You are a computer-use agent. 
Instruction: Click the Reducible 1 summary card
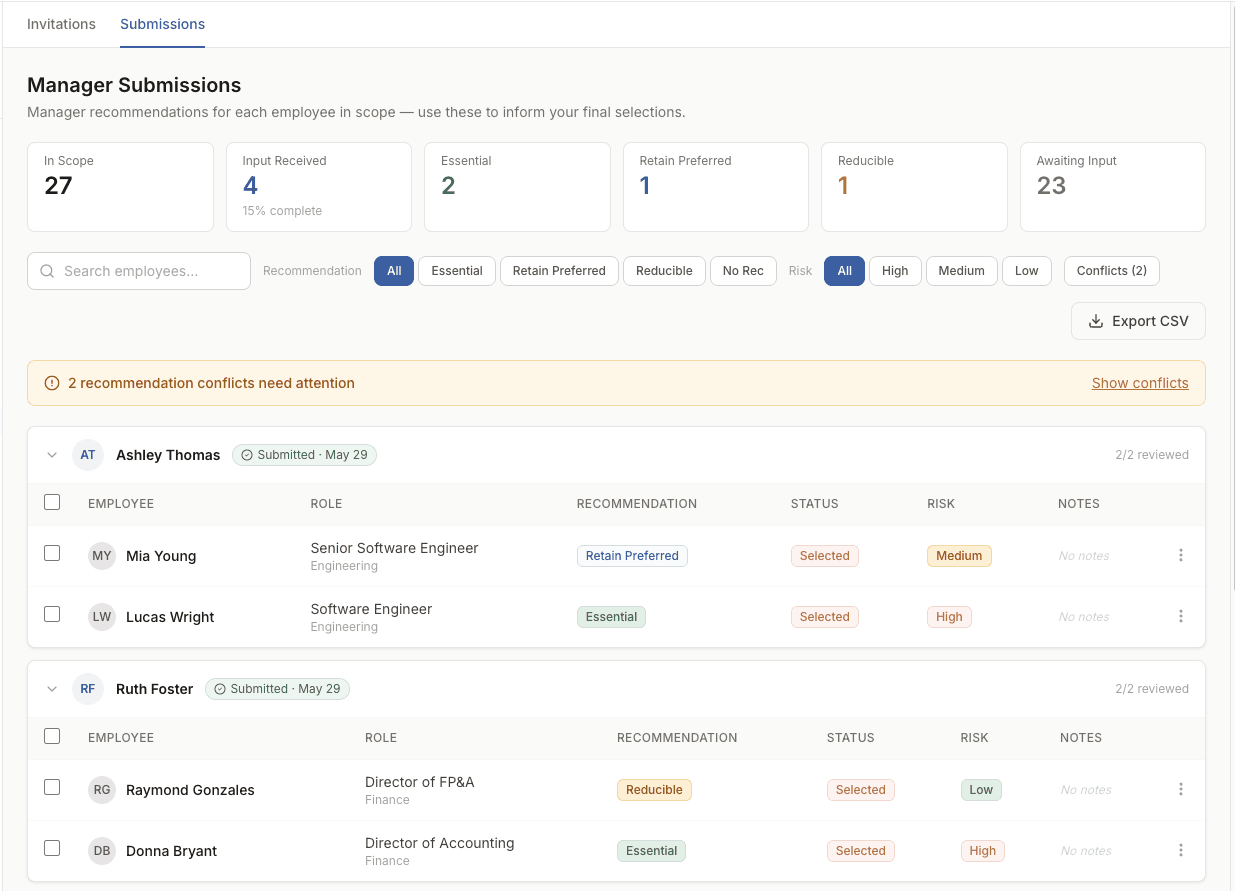pos(914,187)
